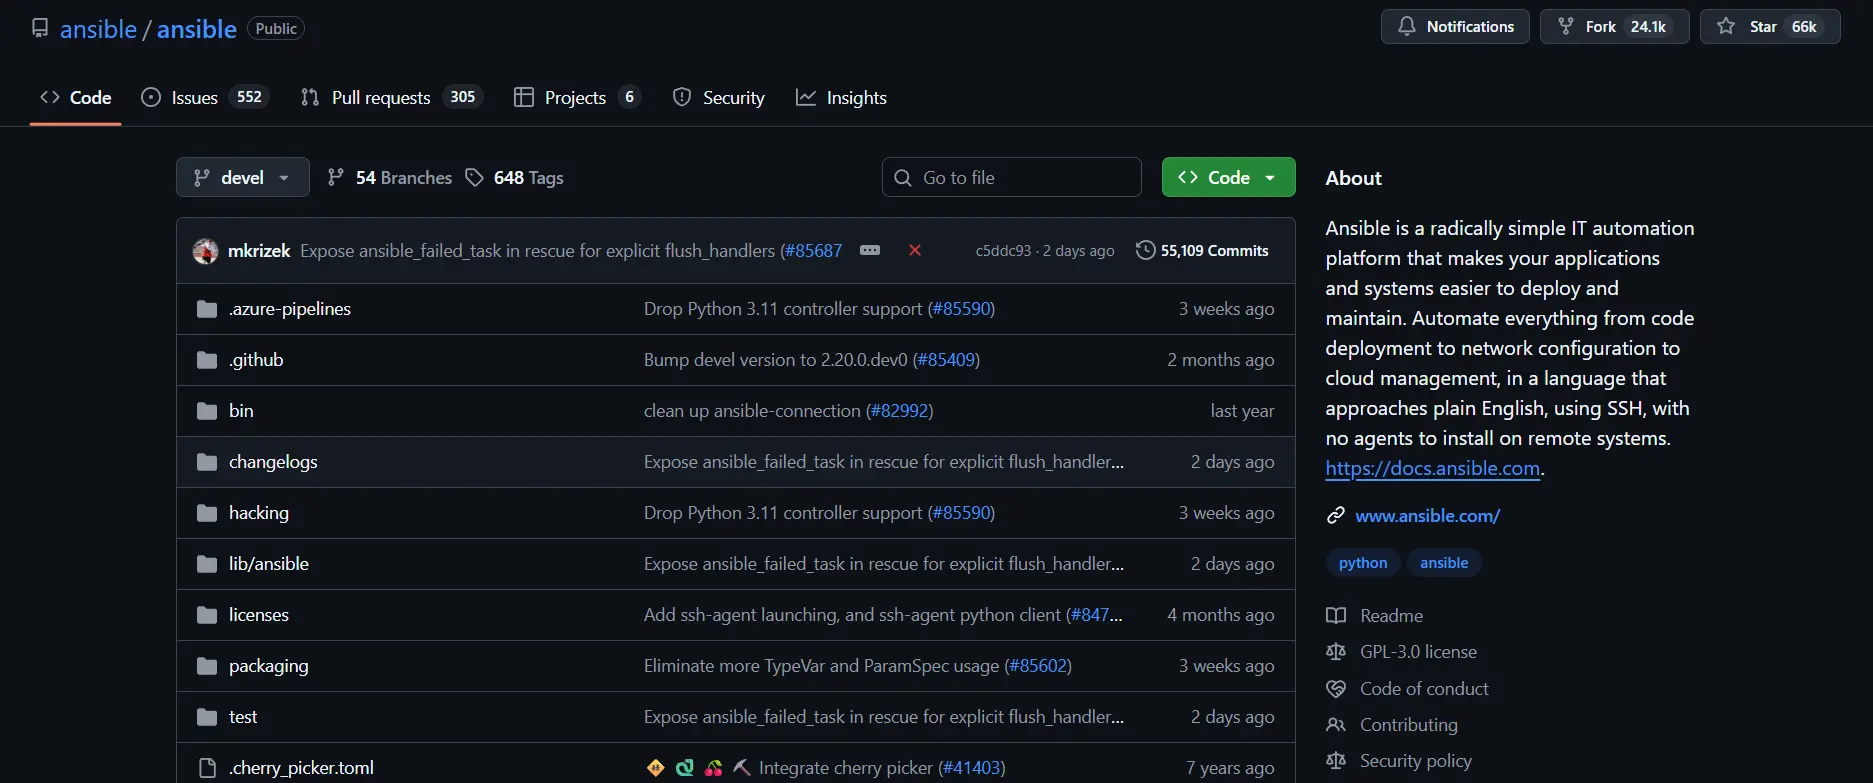Click the Fork icon

pos(1566,26)
